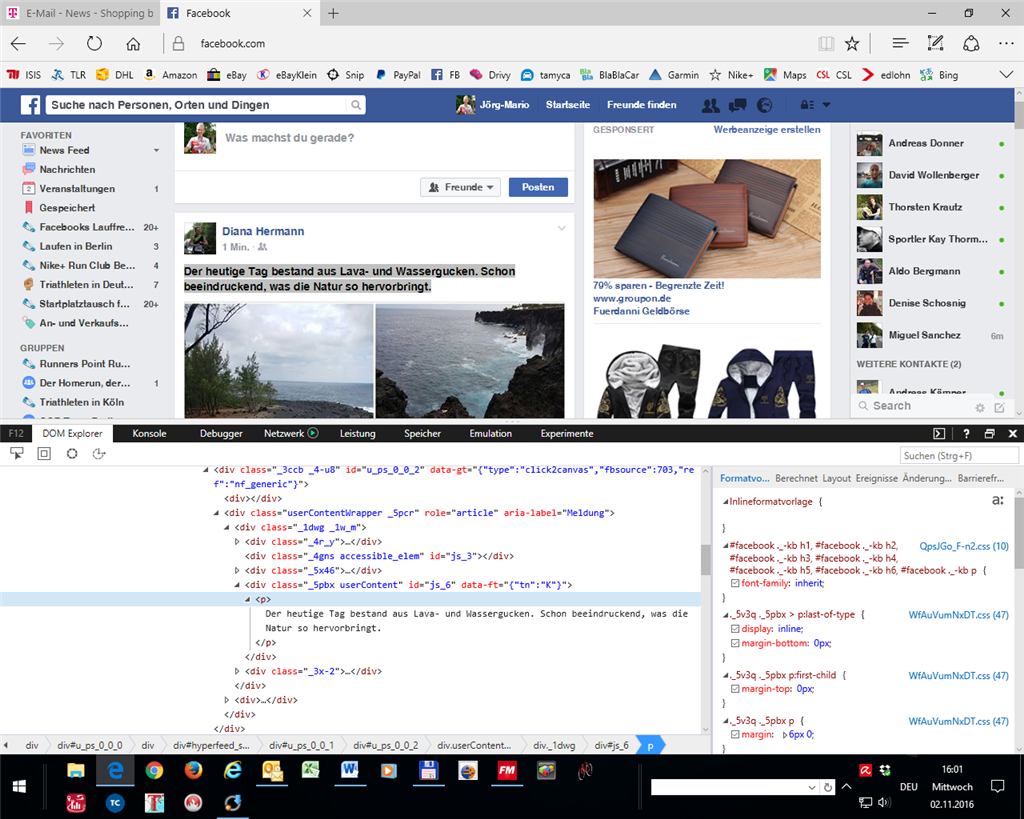Image resolution: width=1024 pixels, height=819 pixels.
Task: Open the F12 console toggle icon
Action: [938, 434]
